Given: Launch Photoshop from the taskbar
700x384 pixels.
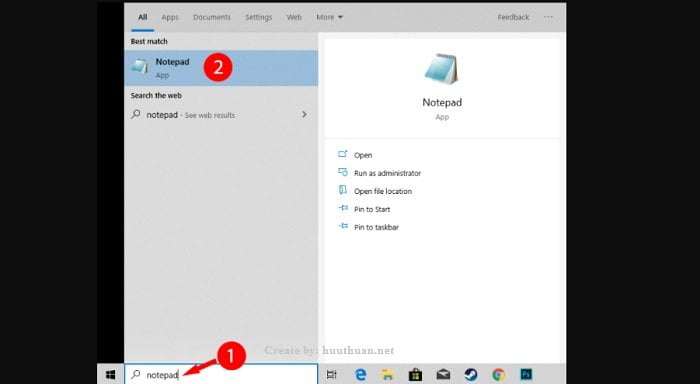Looking at the screenshot, I should pos(526,375).
